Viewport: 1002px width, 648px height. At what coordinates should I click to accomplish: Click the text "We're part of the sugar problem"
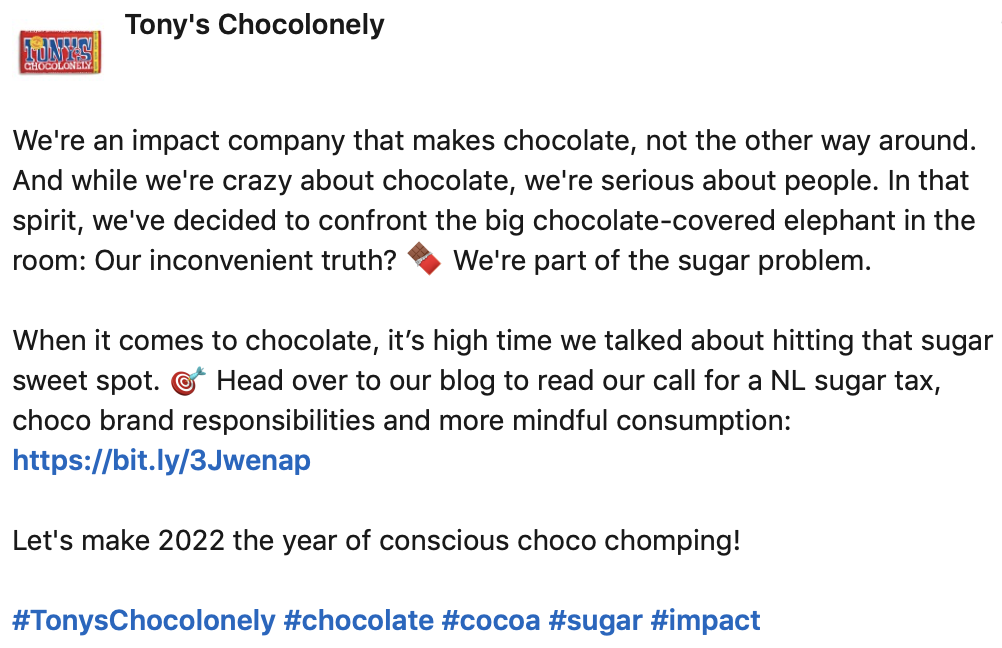click(662, 261)
